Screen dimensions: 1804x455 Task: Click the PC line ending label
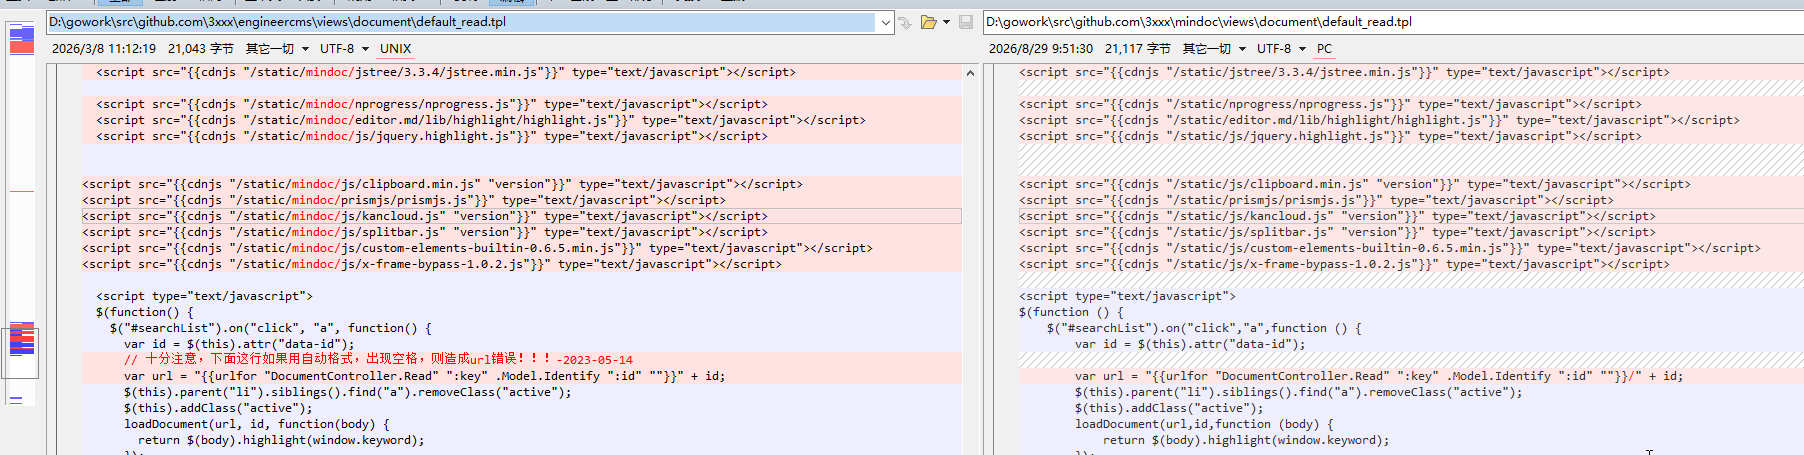pyautogui.click(x=1324, y=49)
